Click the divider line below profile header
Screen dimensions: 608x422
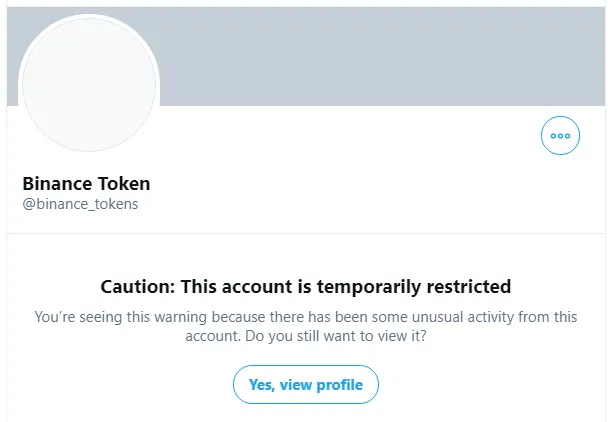(306, 233)
